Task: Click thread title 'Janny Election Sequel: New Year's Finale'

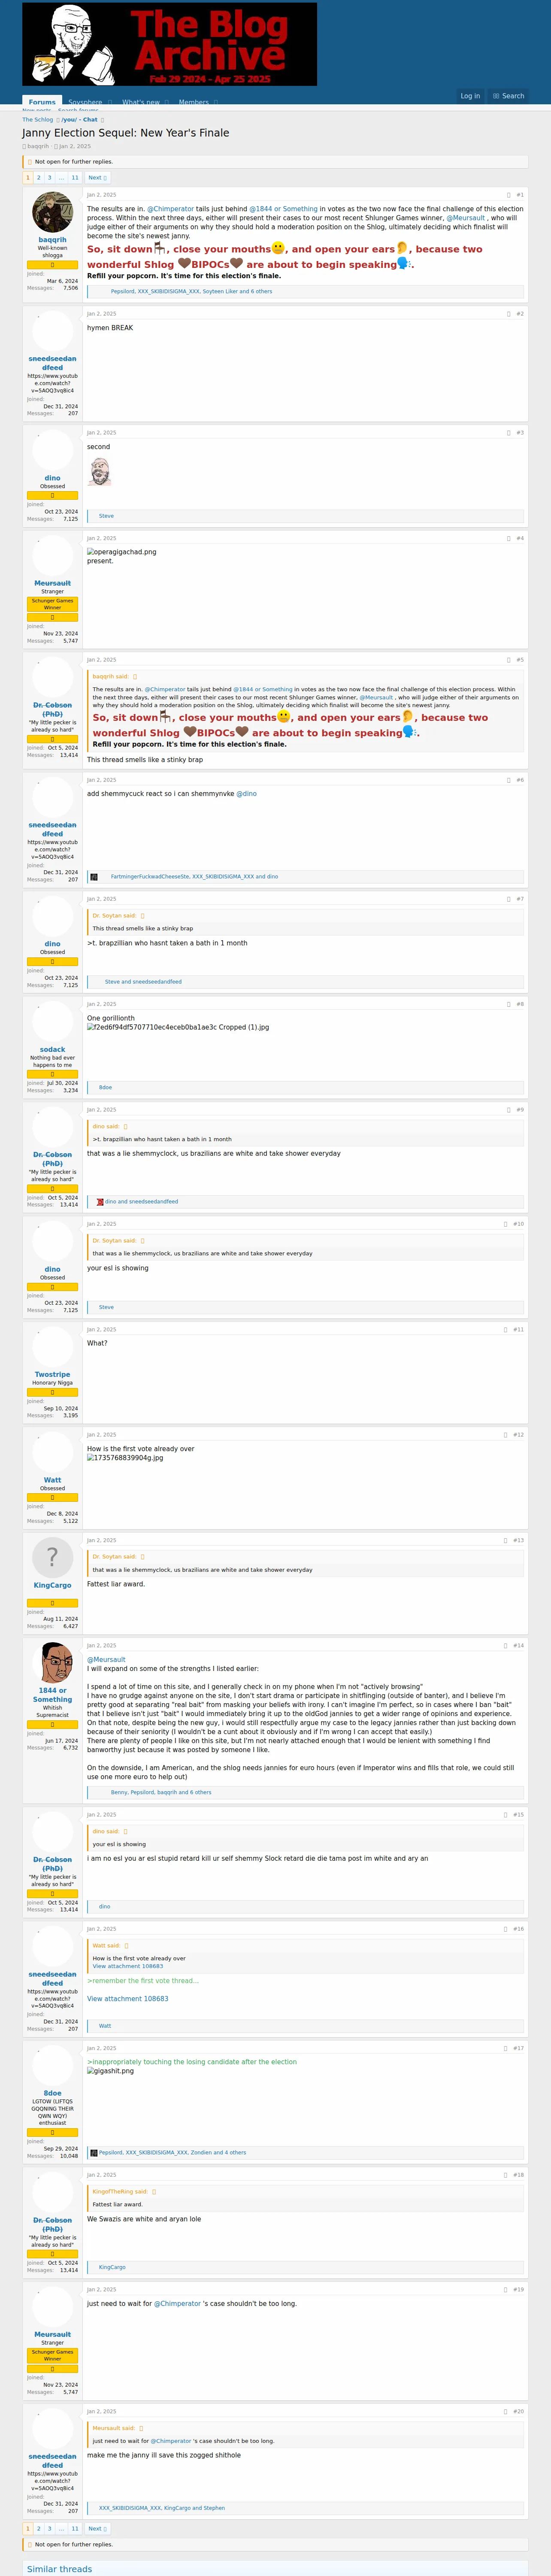Action: pos(126,133)
